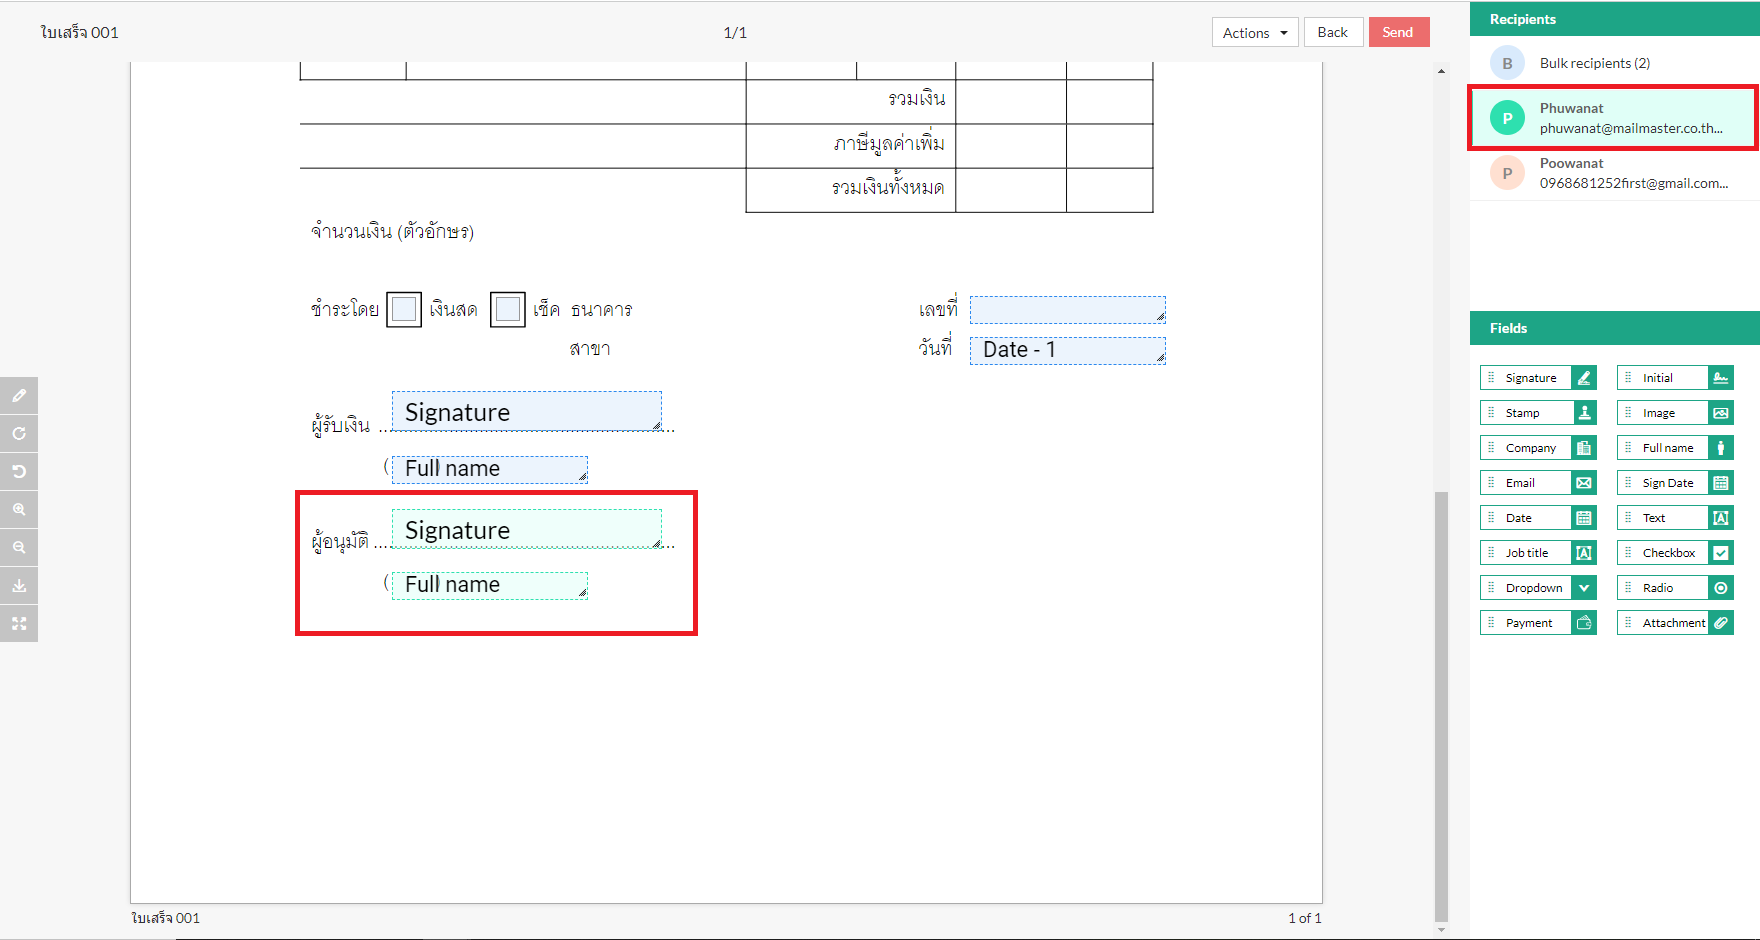Click the document vertical scrollbar thumb
The height and width of the screenshot is (940, 1760).
pos(1441,706)
